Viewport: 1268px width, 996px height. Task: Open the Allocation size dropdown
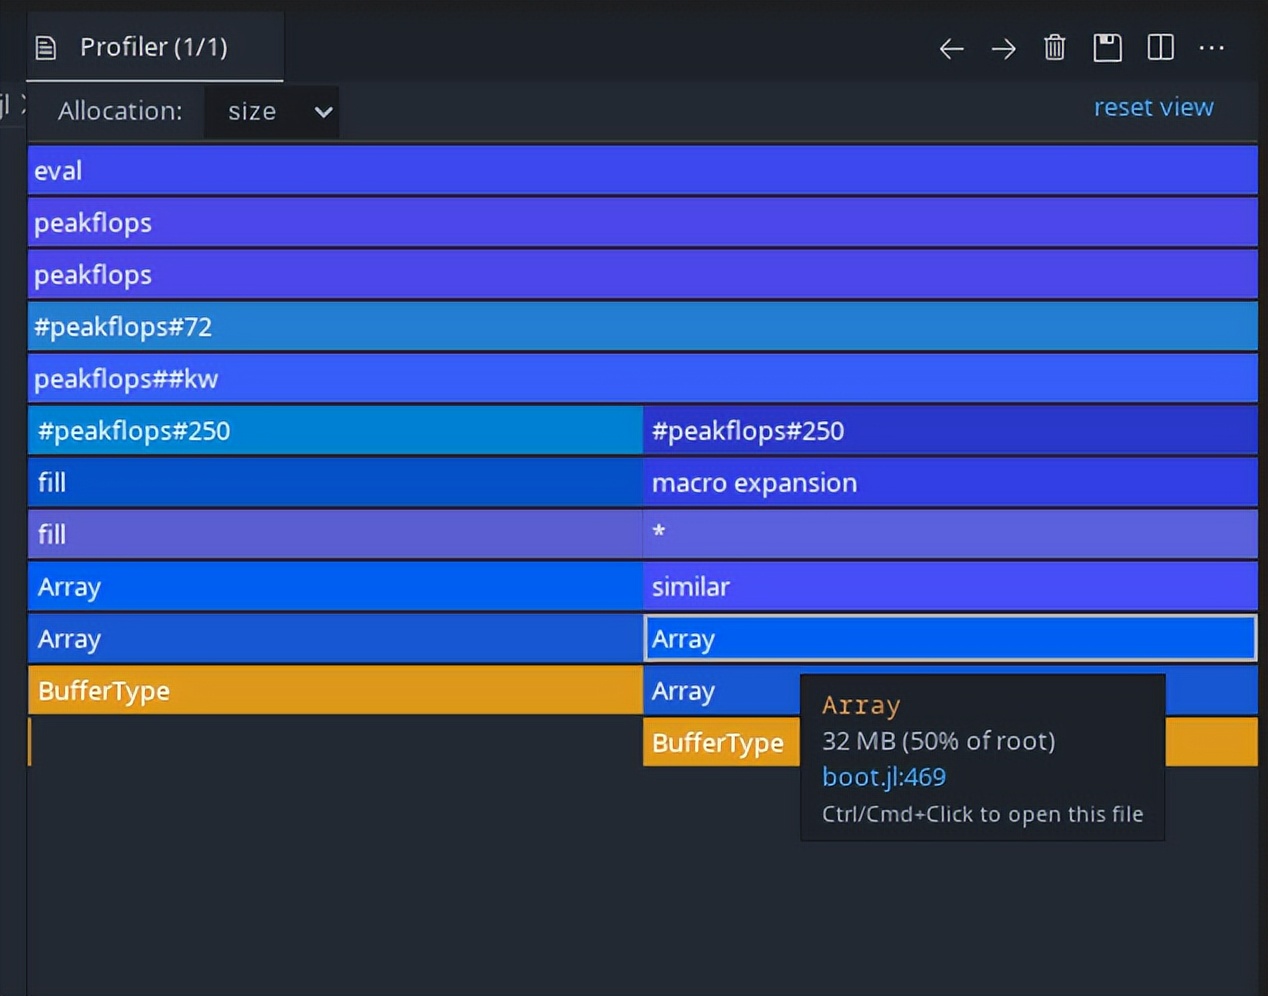(x=271, y=111)
